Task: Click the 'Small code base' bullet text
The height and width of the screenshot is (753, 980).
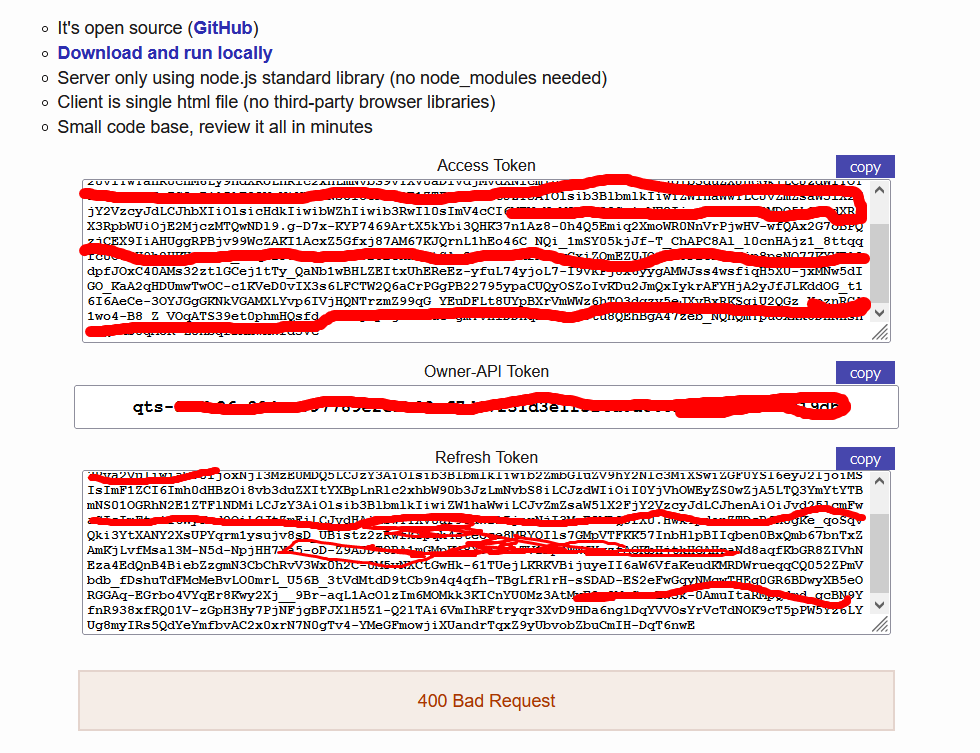Action: tap(215, 127)
